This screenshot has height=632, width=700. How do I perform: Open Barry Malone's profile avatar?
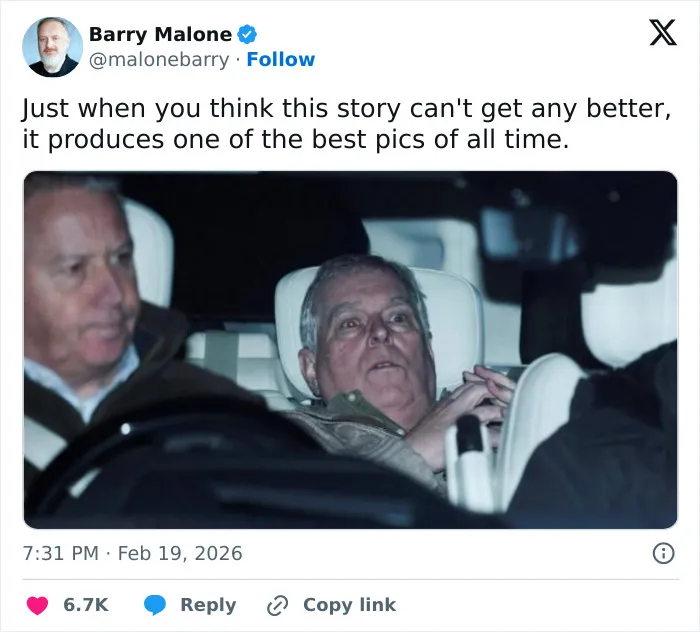(53, 47)
